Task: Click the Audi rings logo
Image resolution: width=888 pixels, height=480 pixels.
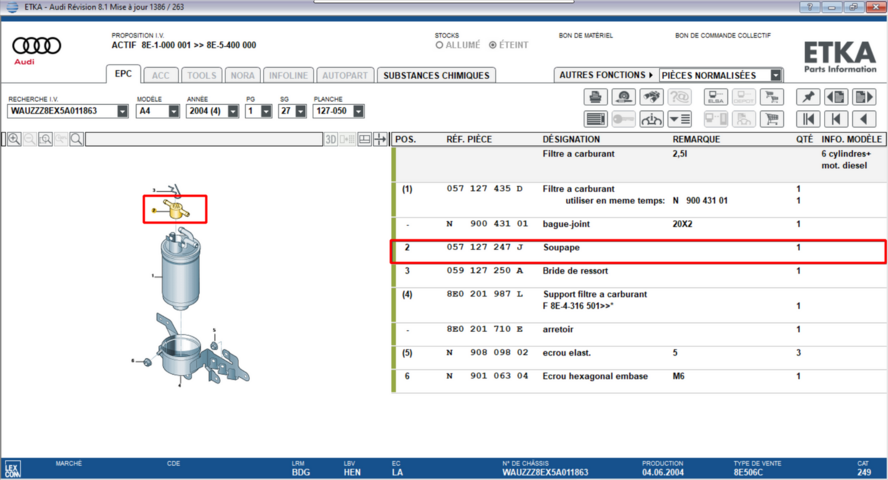Action: coord(37,45)
